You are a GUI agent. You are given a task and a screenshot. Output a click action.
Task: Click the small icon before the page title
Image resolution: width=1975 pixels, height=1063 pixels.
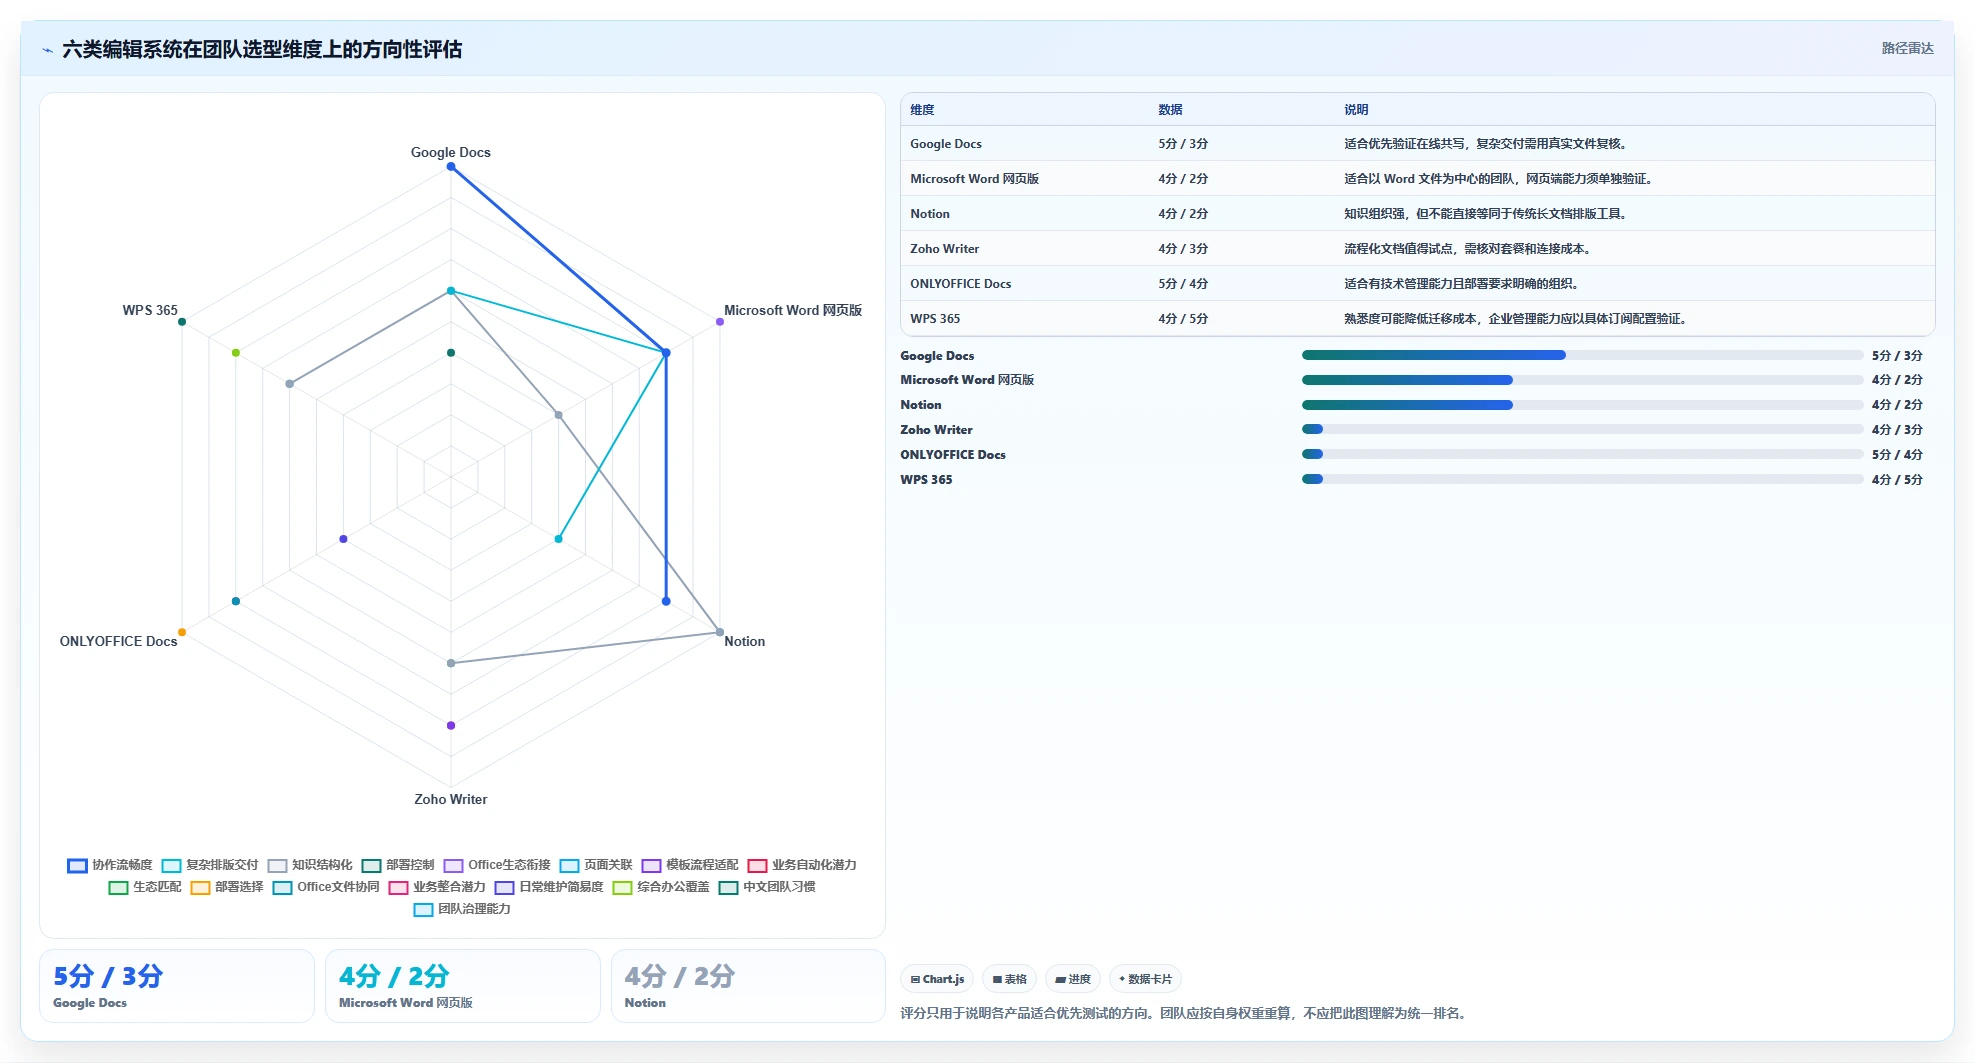coord(47,50)
